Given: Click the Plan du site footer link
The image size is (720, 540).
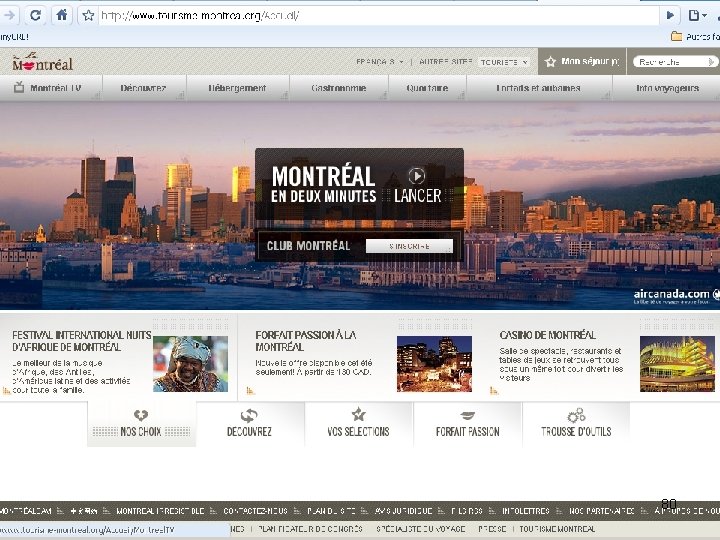Looking at the screenshot, I should (331, 511).
